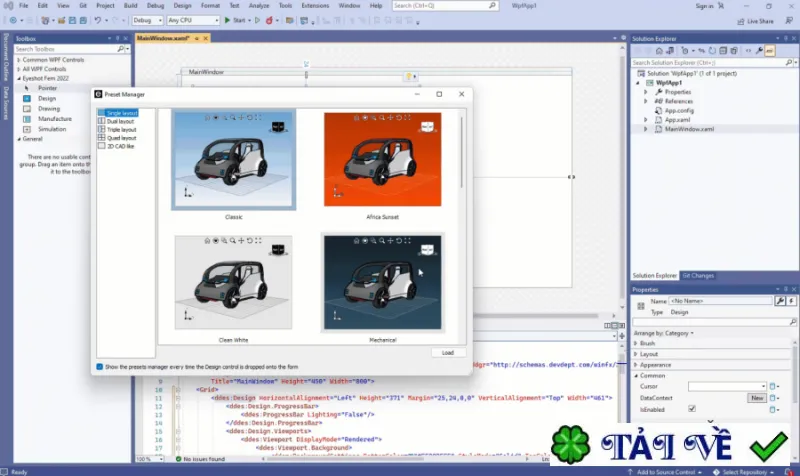Image resolution: width=800 pixels, height=476 pixels.
Task: Click the lightning events icon in Properties panel
Action: pos(791,301)
